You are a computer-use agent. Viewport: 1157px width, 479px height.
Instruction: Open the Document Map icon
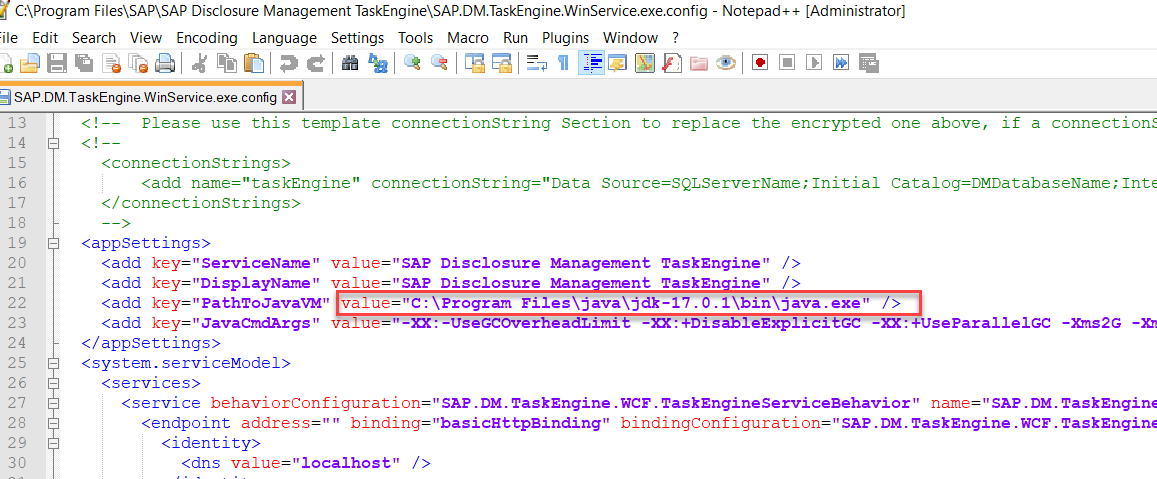point(645,63)
